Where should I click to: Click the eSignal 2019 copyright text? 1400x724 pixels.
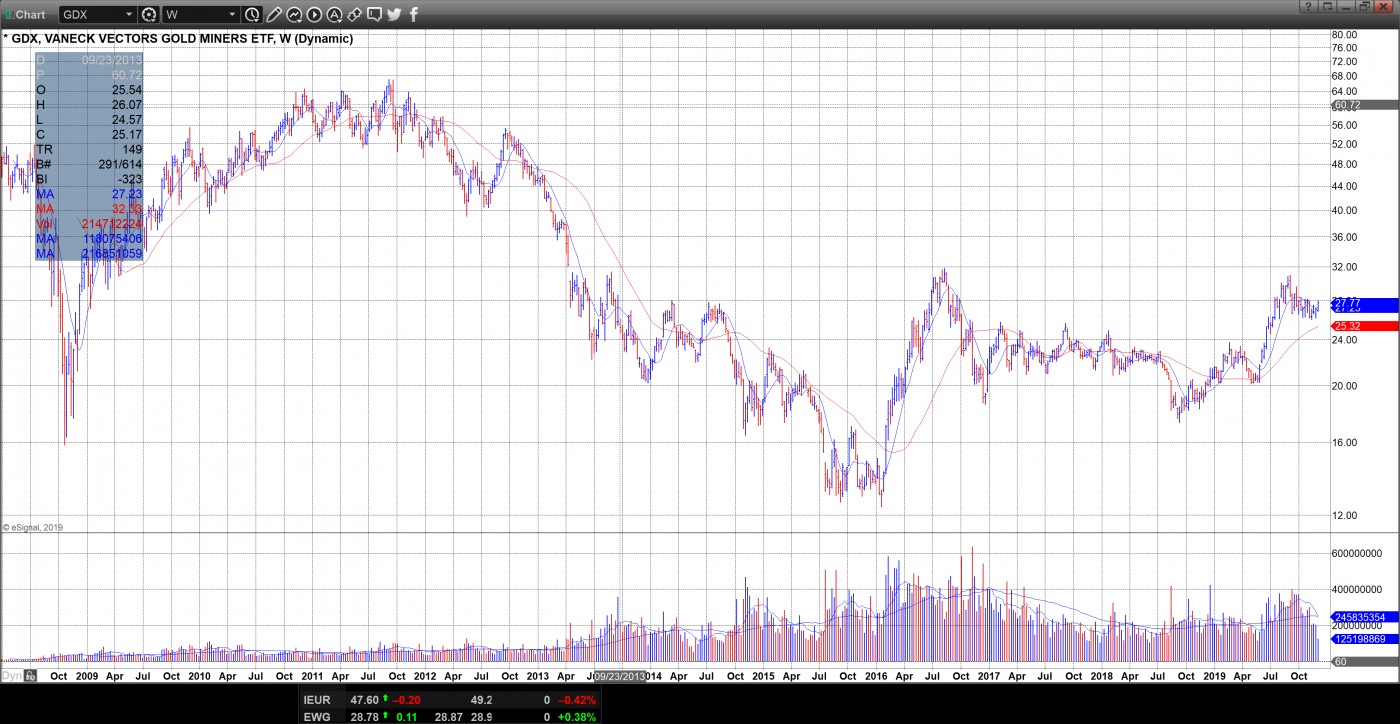pos(33,527)
